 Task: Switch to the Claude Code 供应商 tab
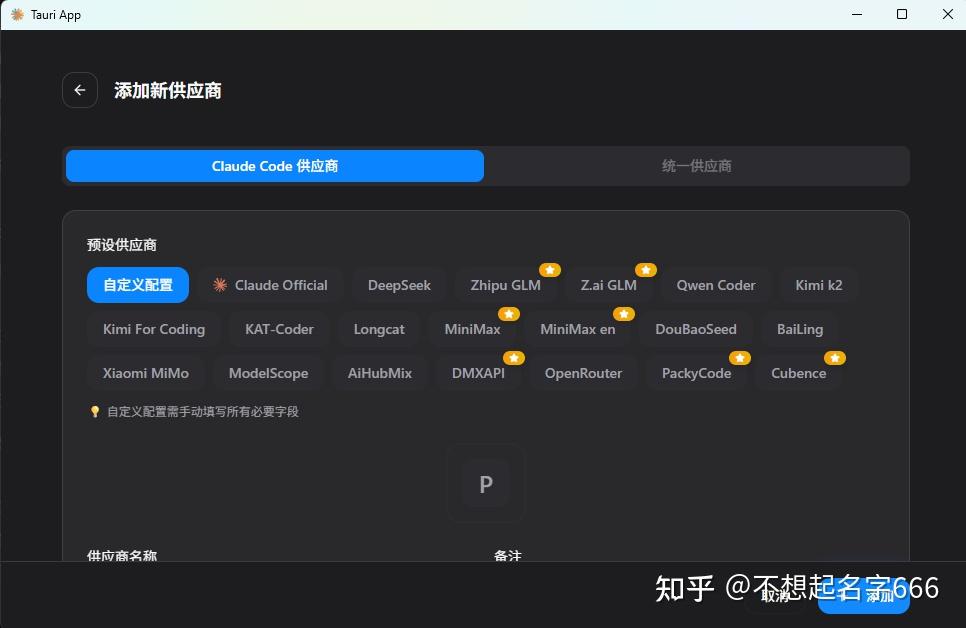274,165
